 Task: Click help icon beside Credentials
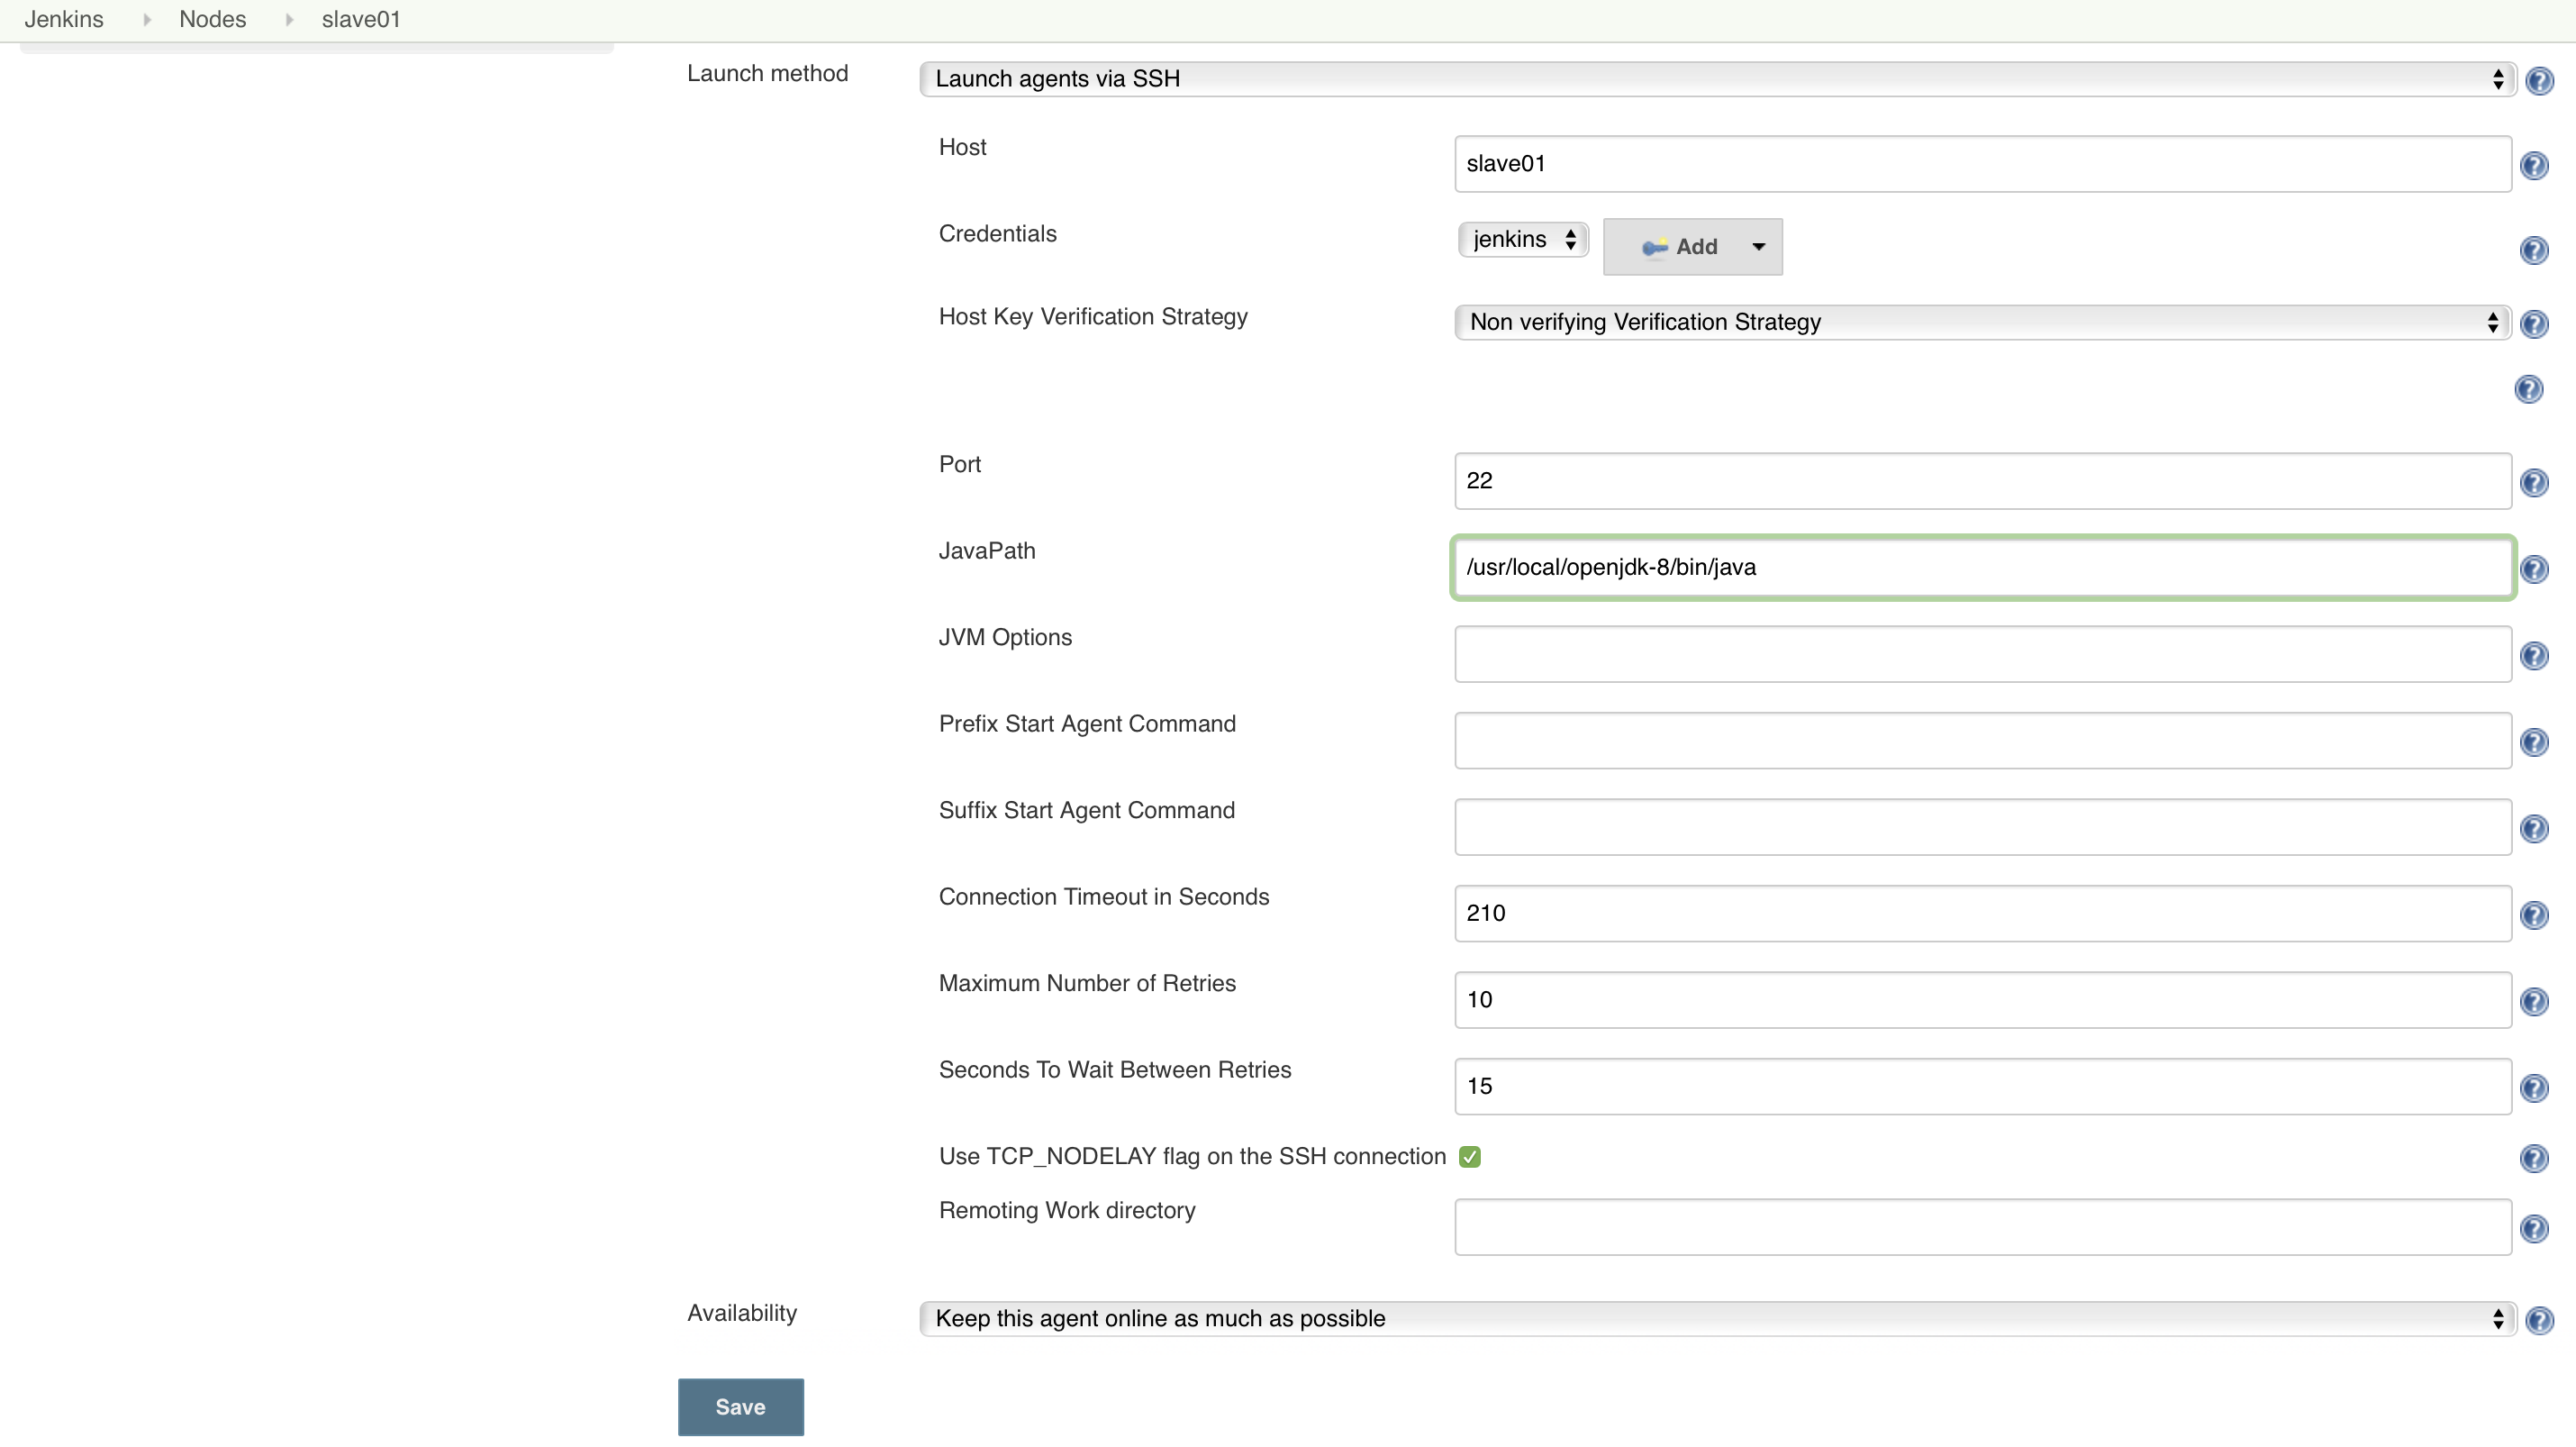[x=2533, y=249]
